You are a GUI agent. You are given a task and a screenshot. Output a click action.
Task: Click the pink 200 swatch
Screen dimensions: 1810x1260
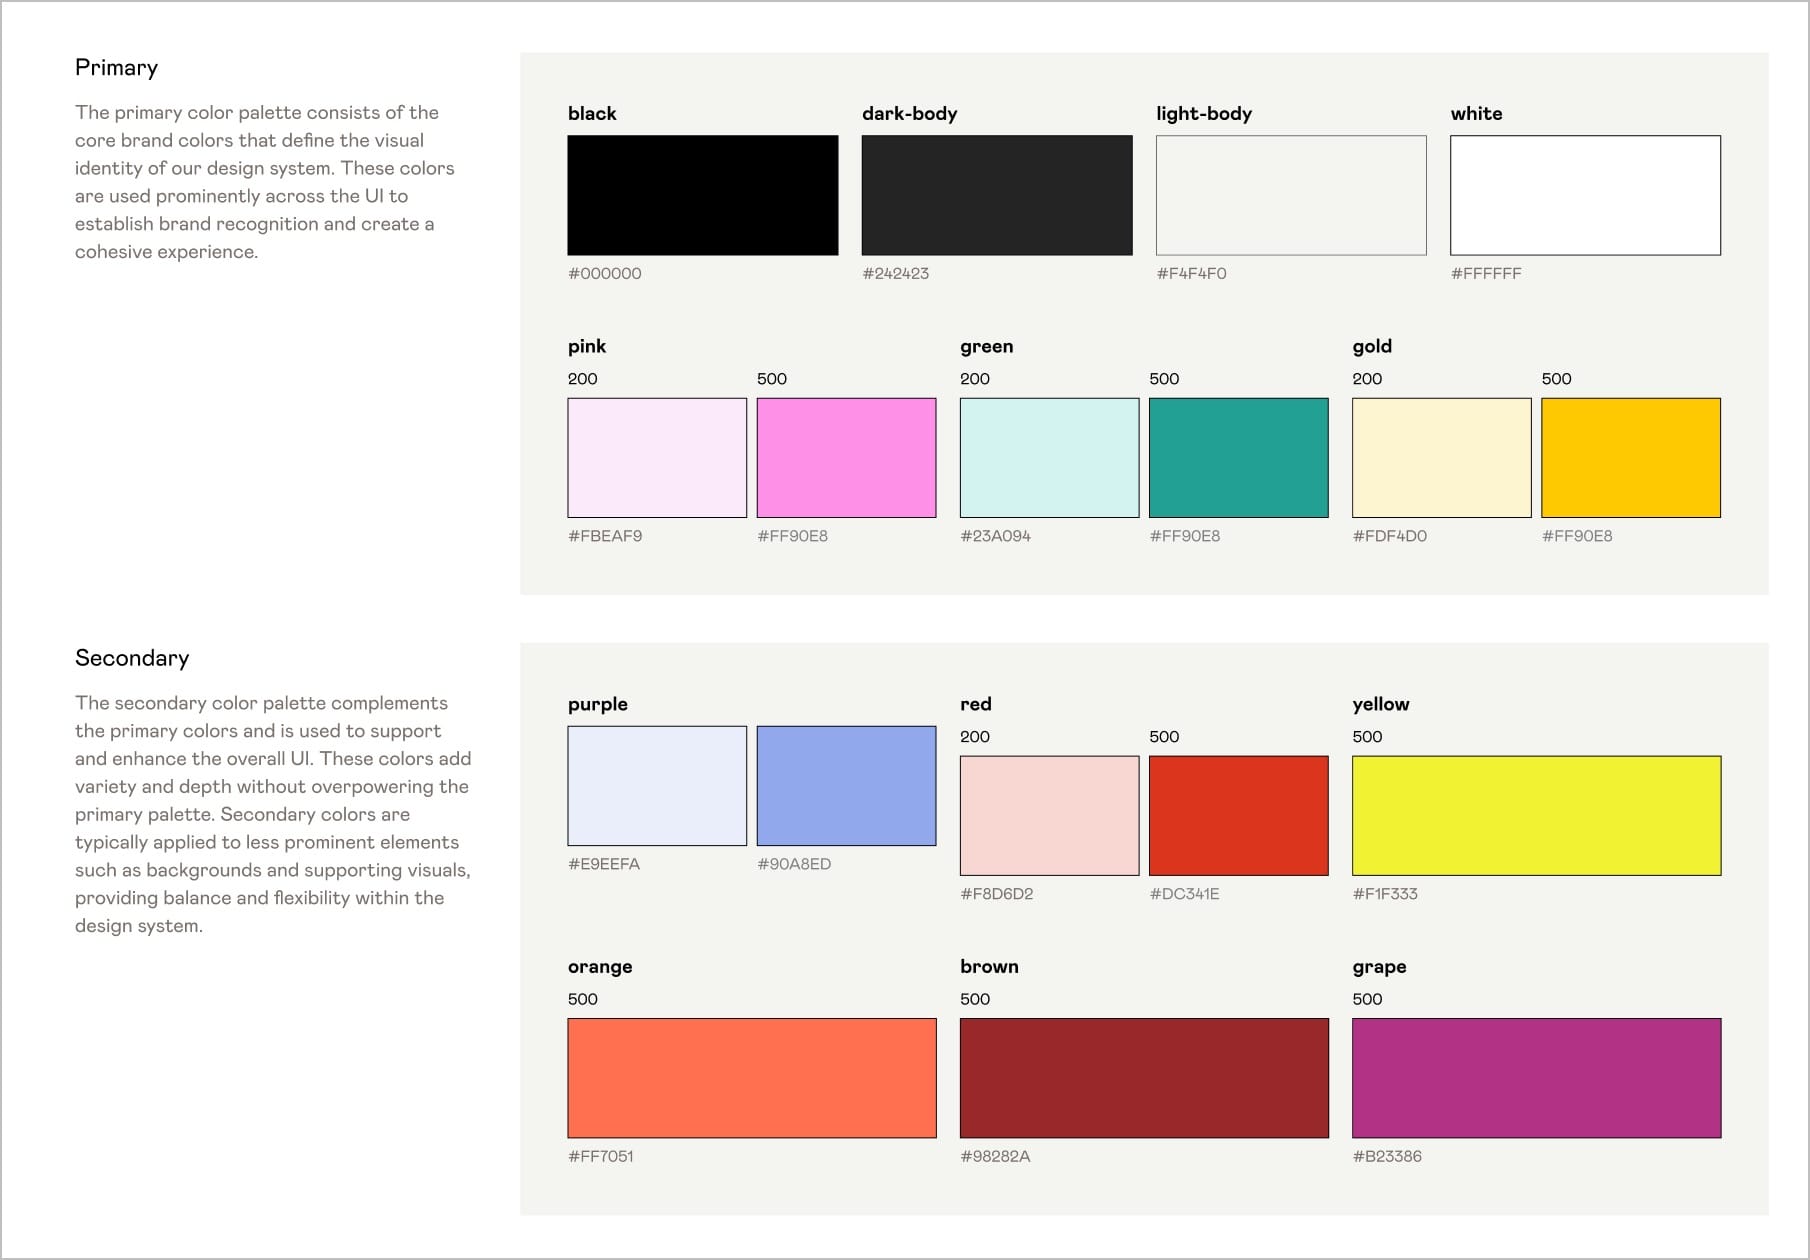point(656,457)
